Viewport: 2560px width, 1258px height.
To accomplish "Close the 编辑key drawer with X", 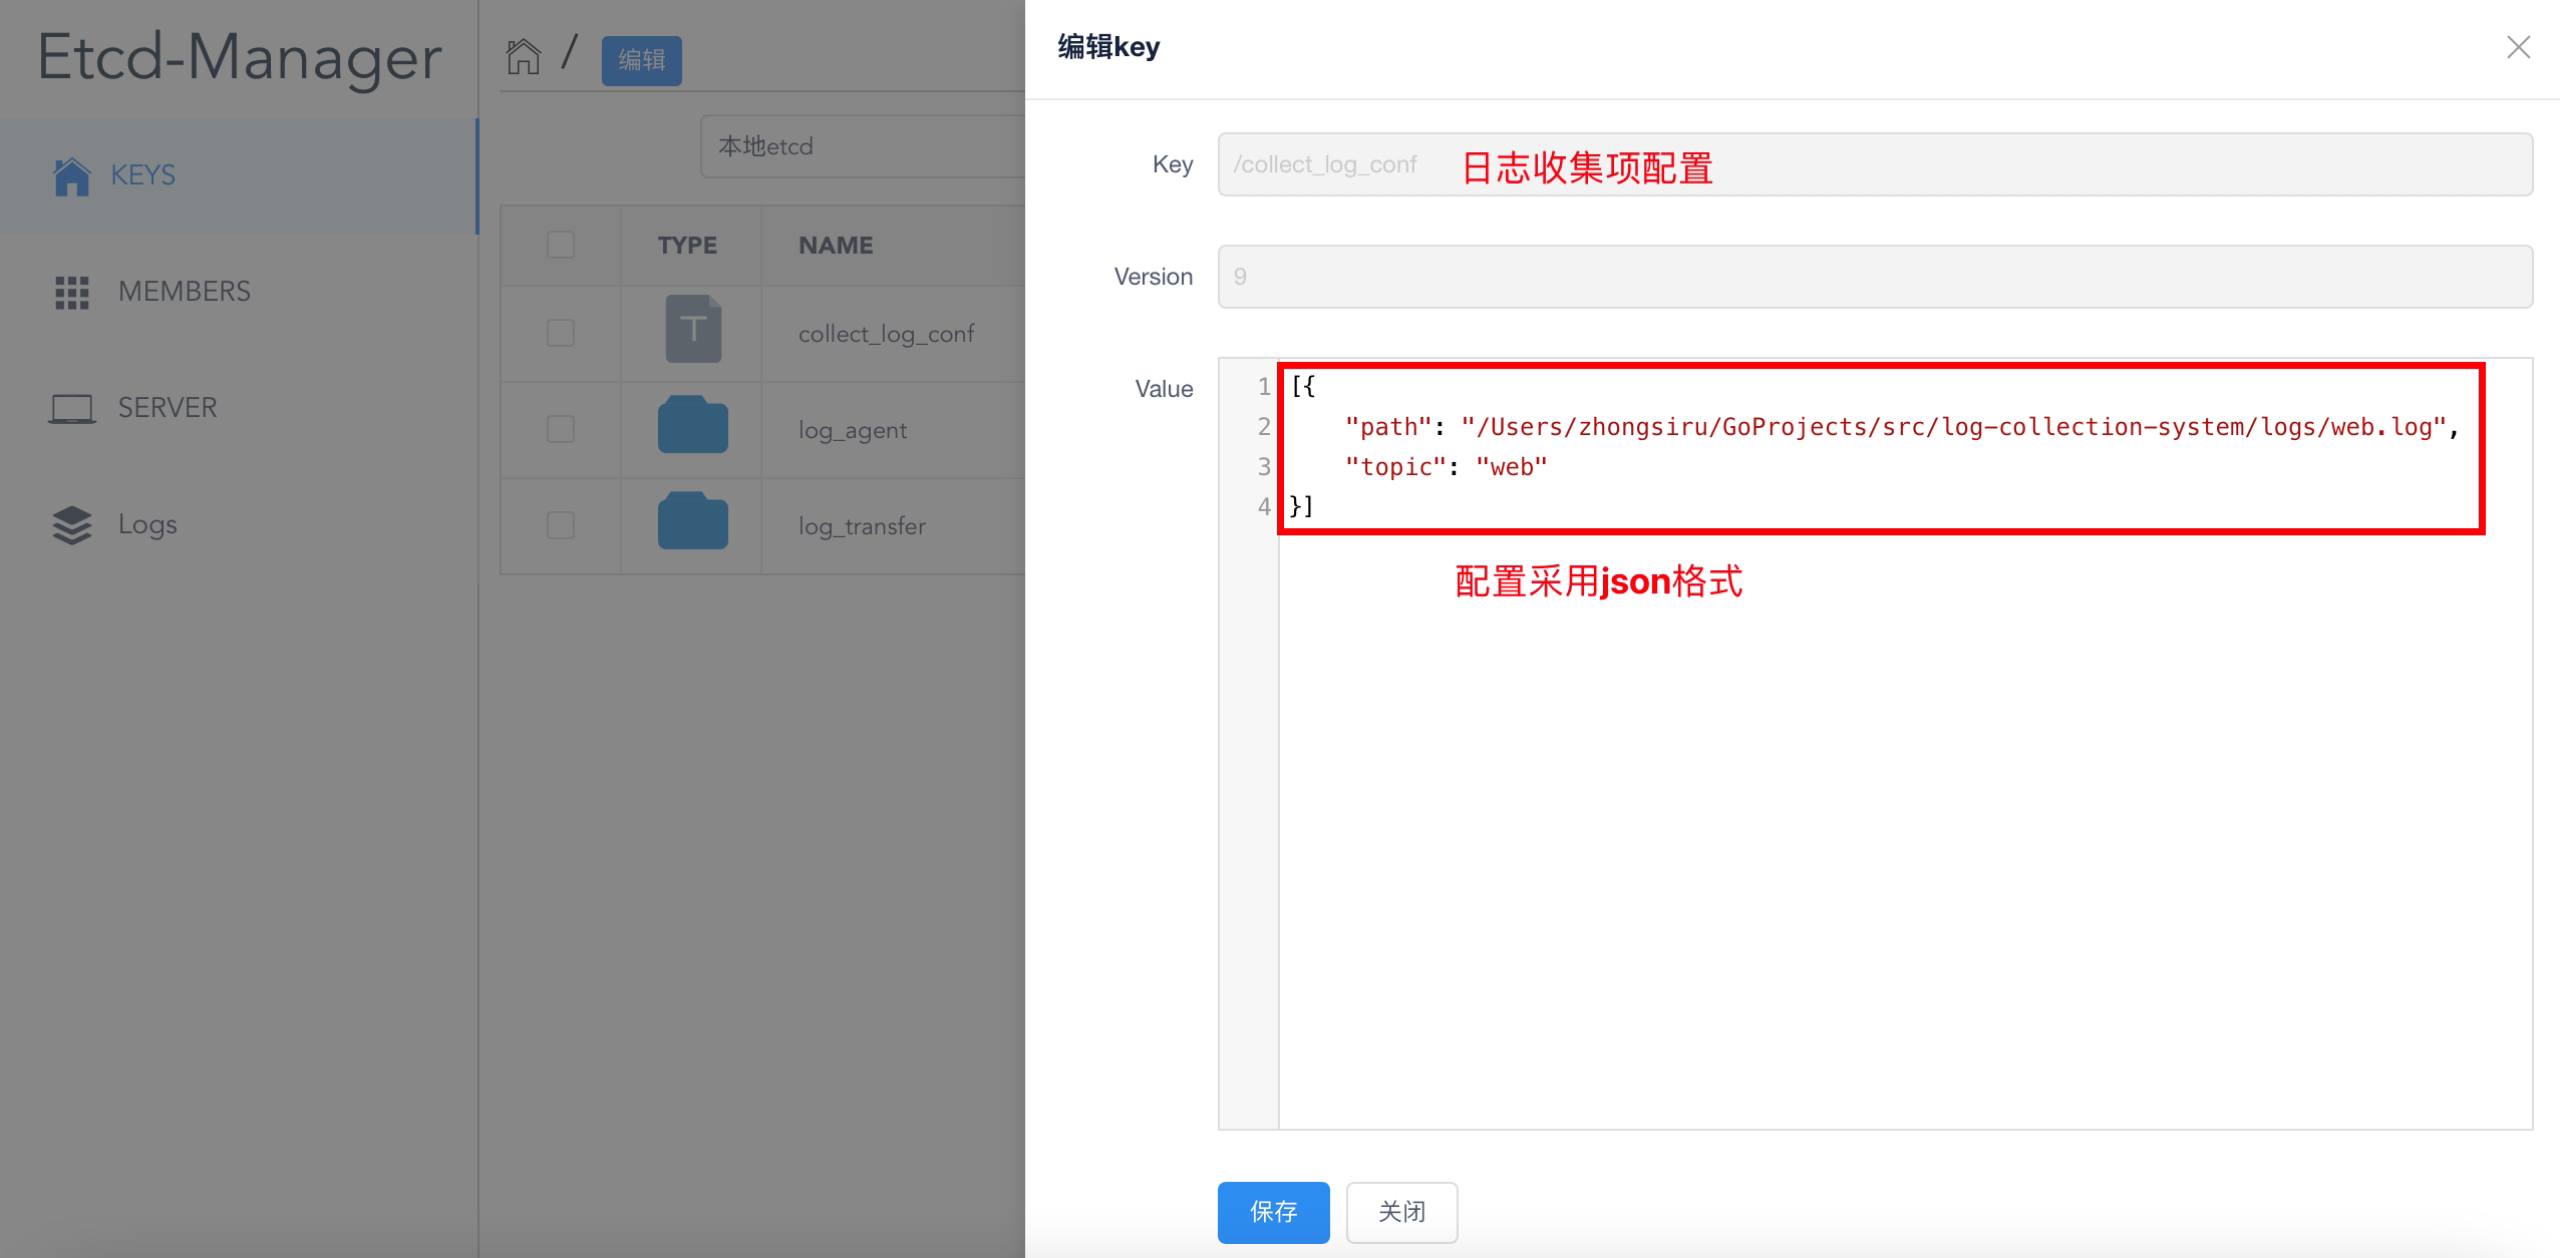I will coord(2518,47).
